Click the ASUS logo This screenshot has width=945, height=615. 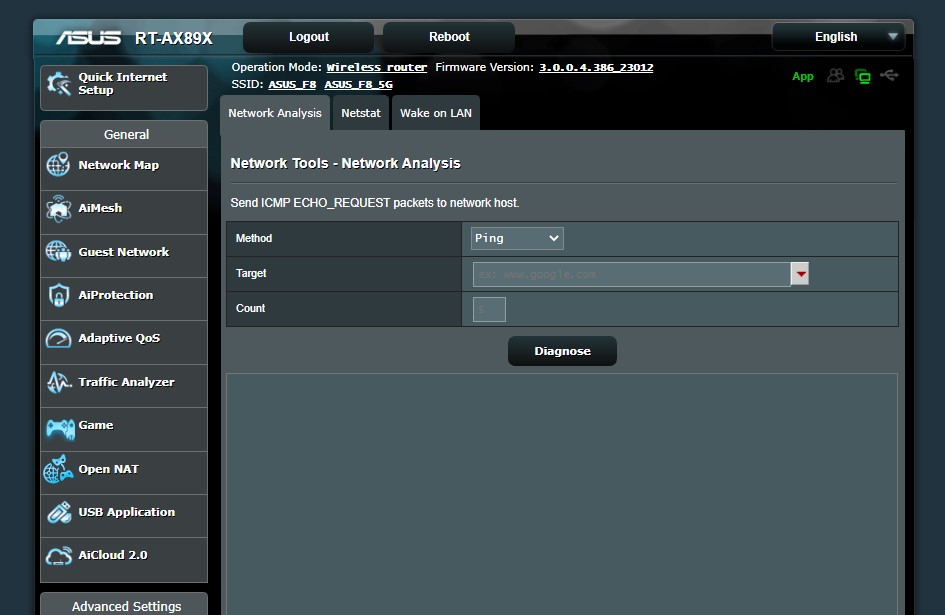click(89, 38)
